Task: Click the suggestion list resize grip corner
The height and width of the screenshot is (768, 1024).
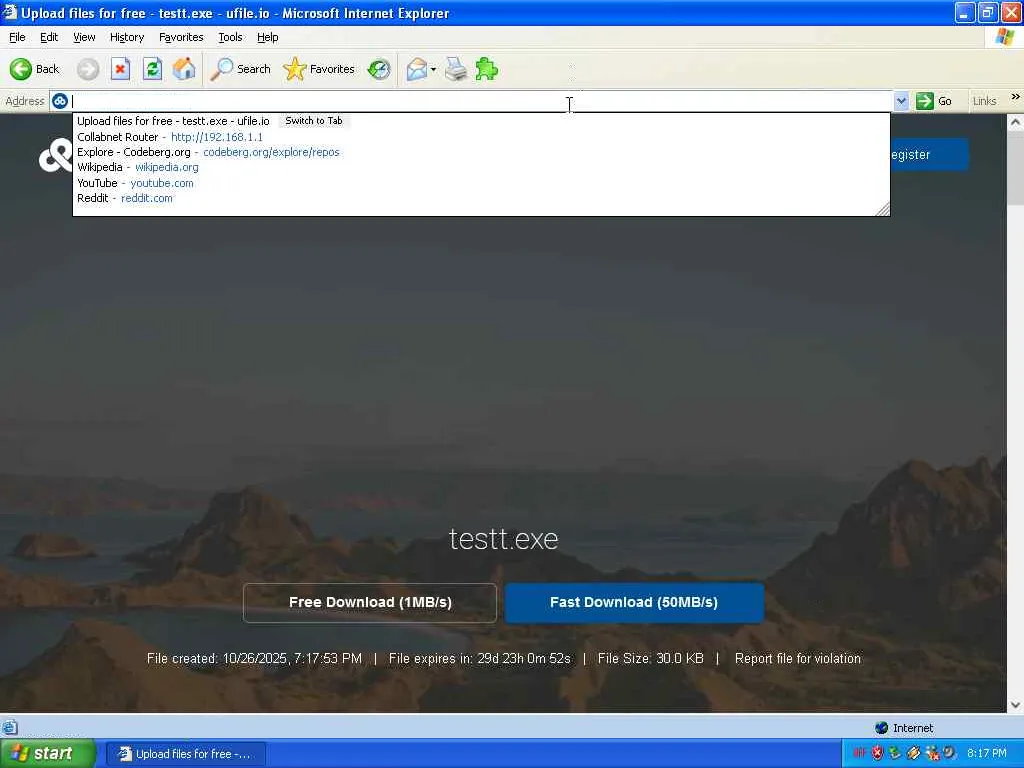Action: 882,209
